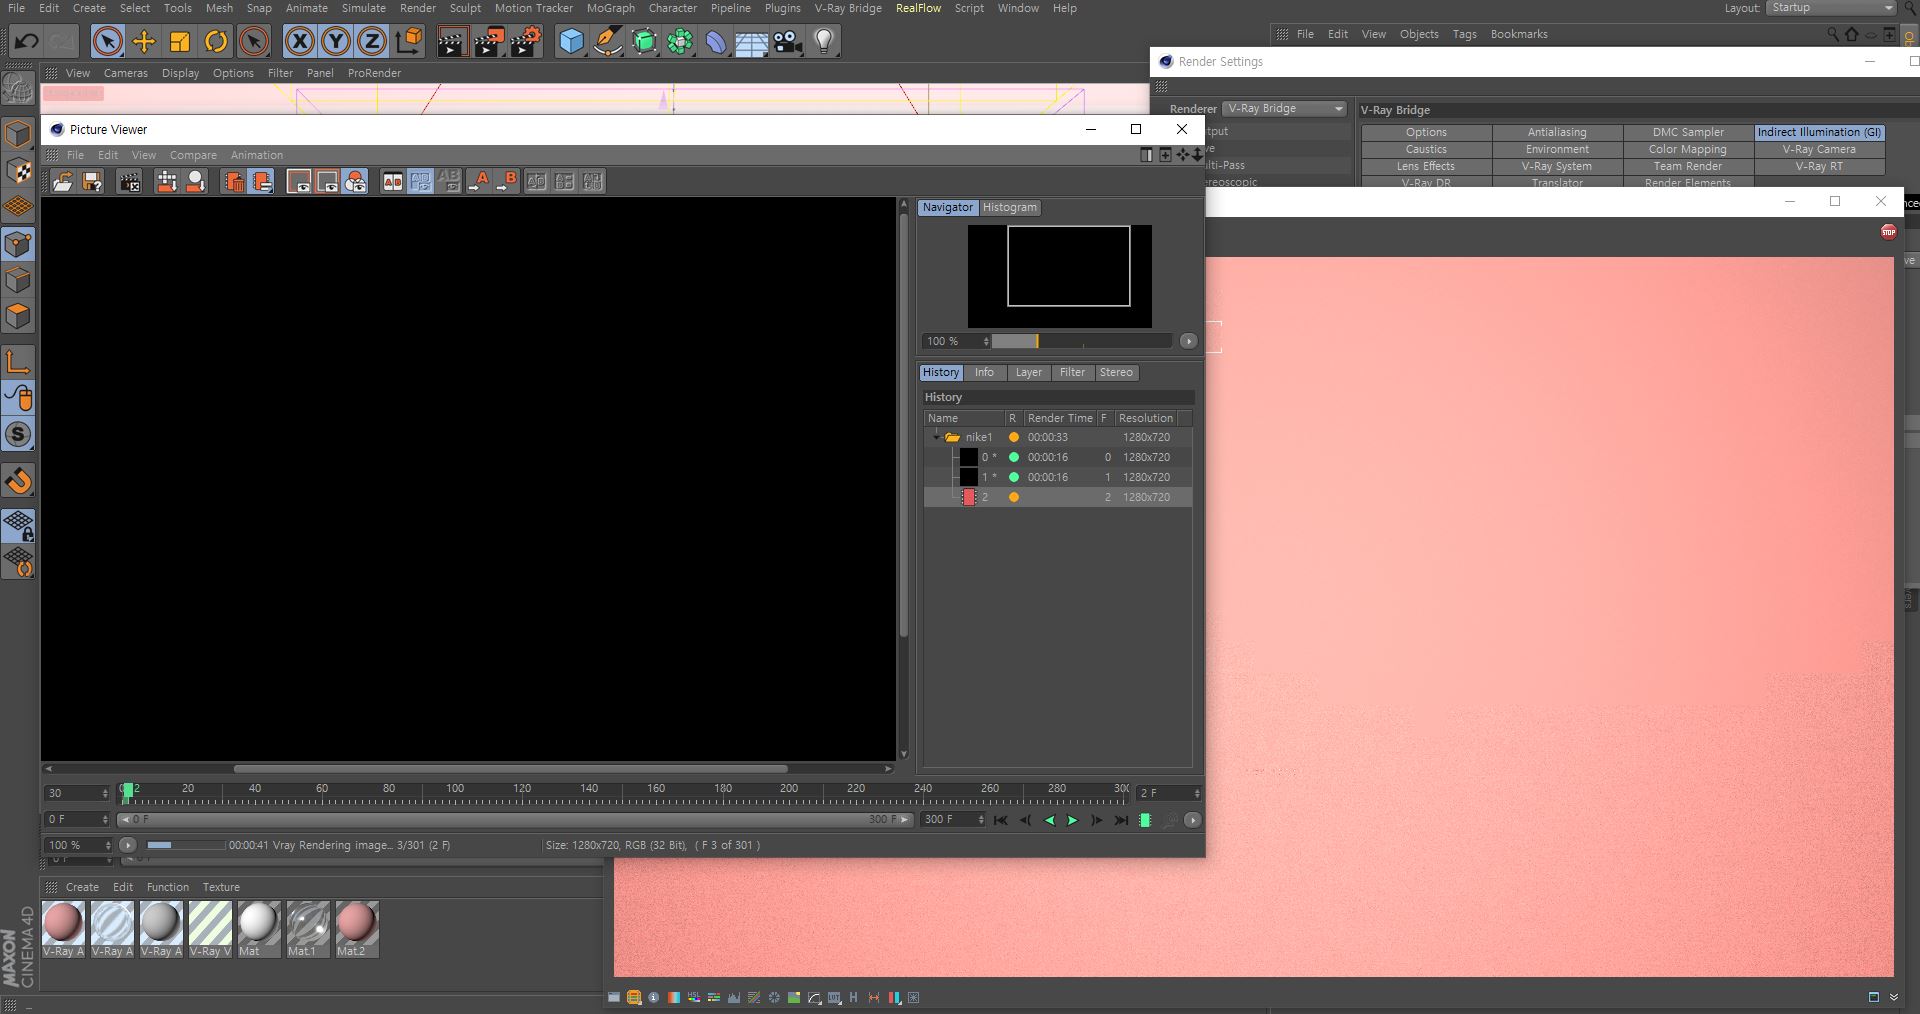Click Set as A compare icon

tap(479, 181)
